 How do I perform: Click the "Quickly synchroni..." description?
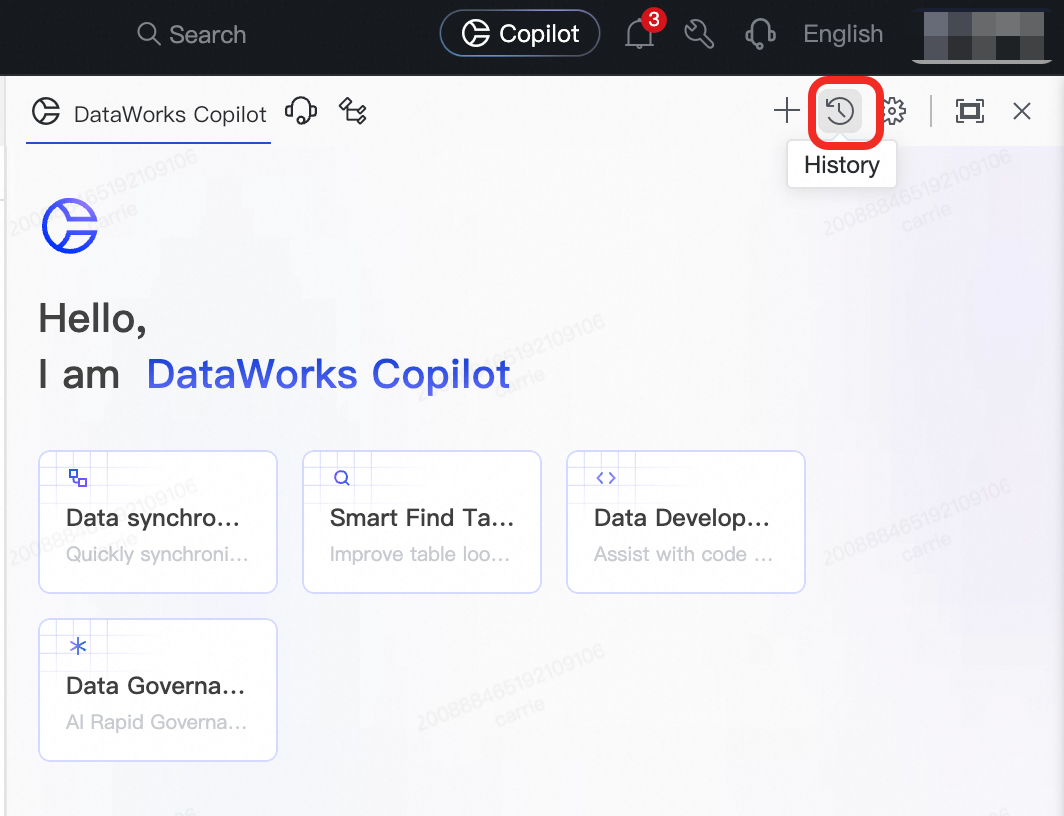[x=157, y=554]
